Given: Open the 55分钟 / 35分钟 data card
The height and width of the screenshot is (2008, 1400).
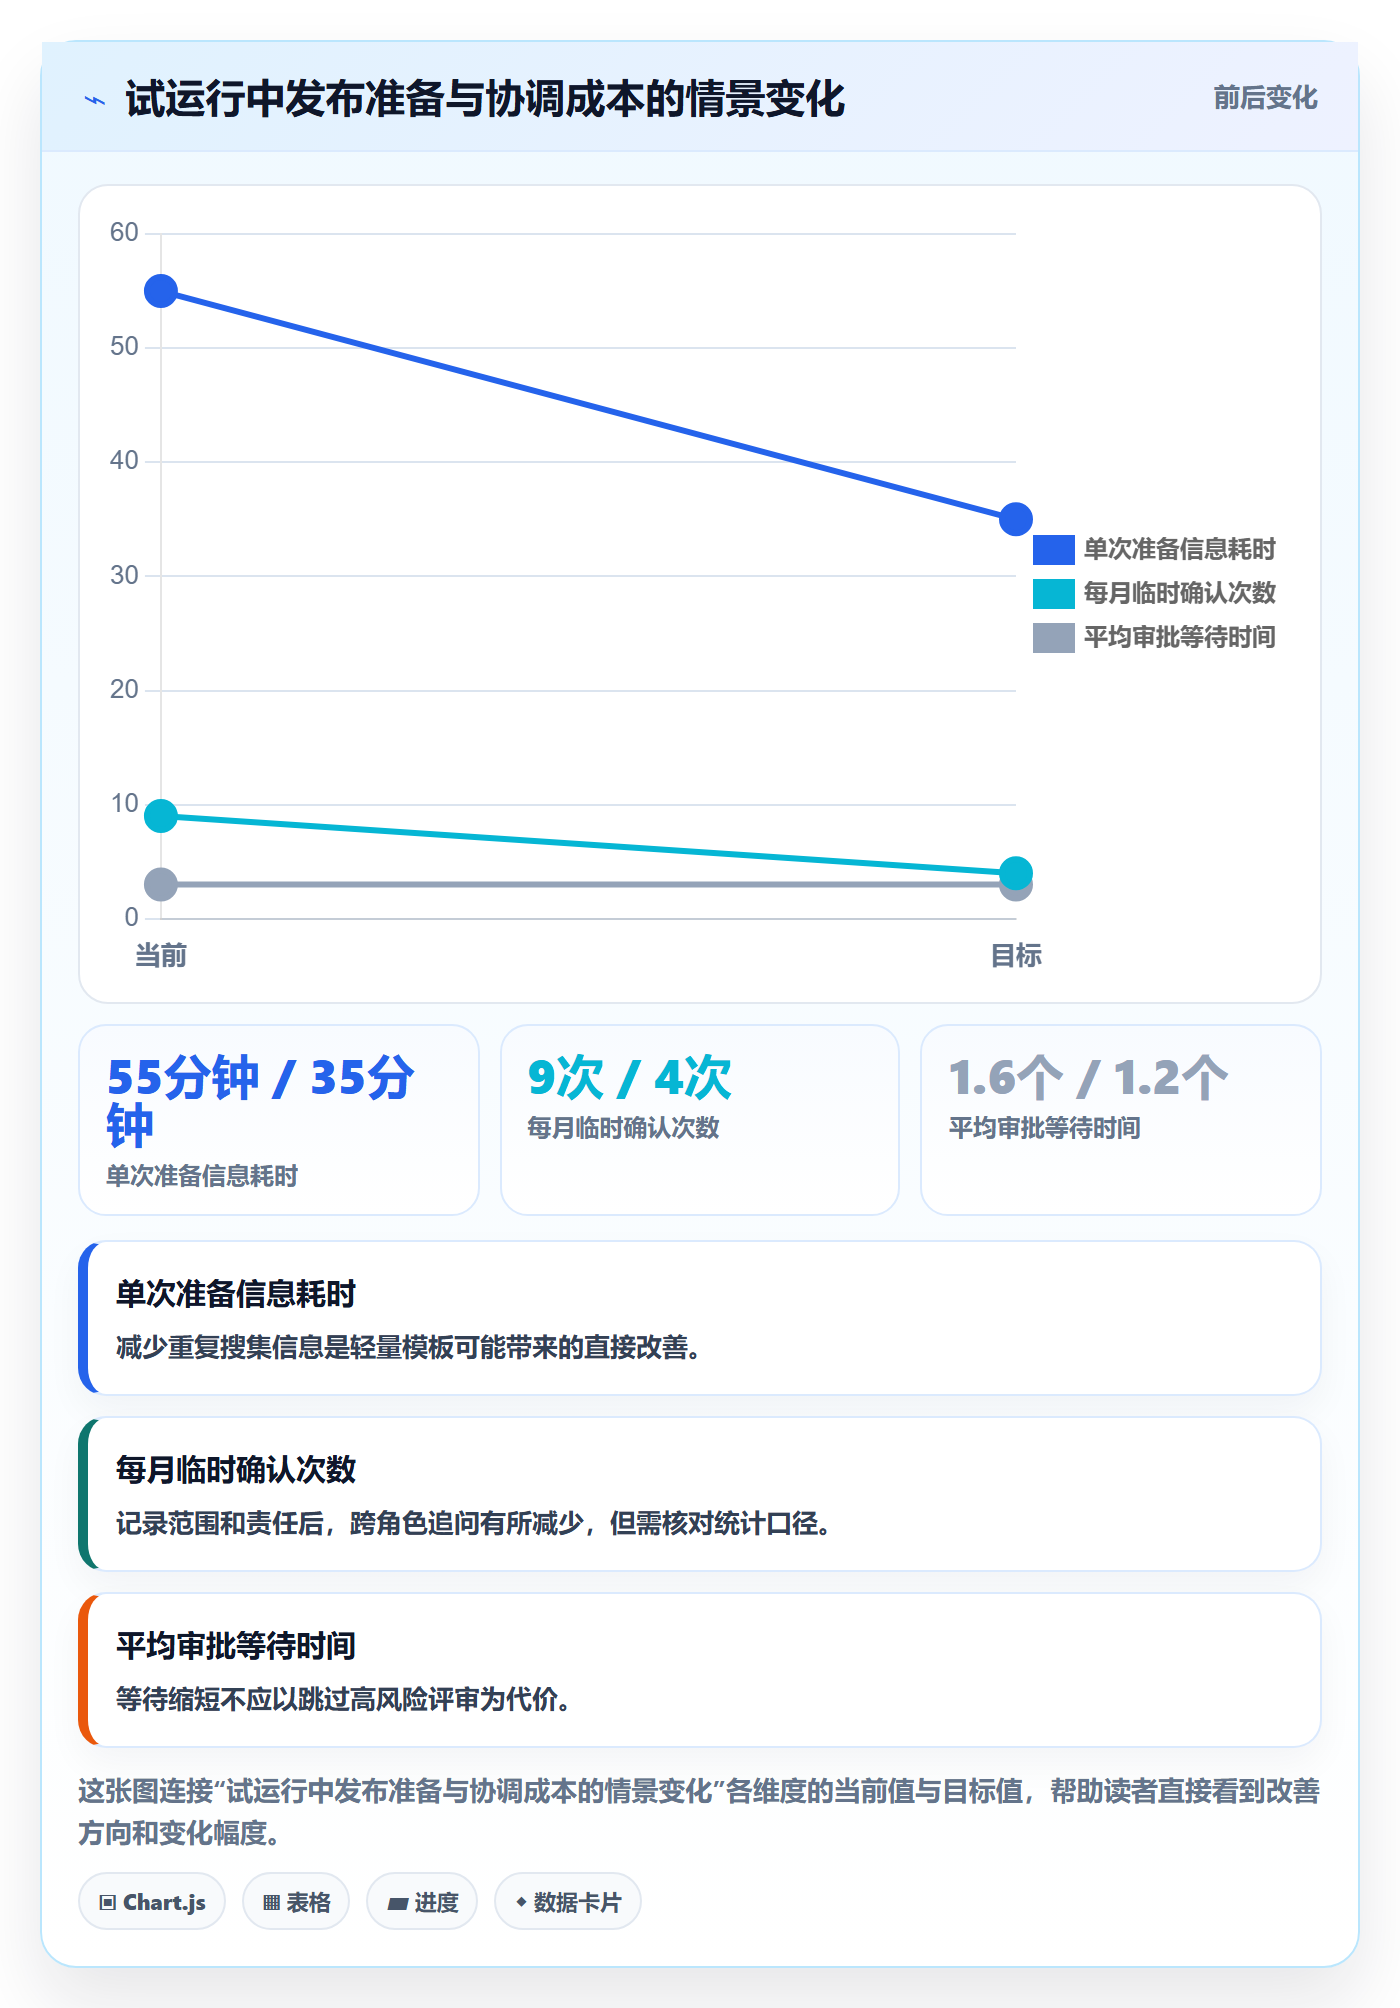Looking at the screenshot, I should (x=279, y=1120).
